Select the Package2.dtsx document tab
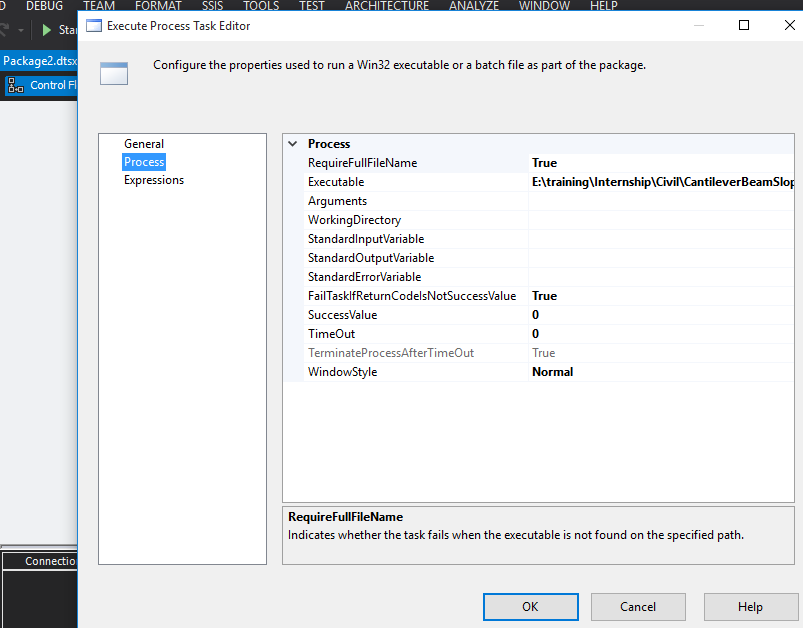Viewport: 803px width, 628px height. [38, 60]
